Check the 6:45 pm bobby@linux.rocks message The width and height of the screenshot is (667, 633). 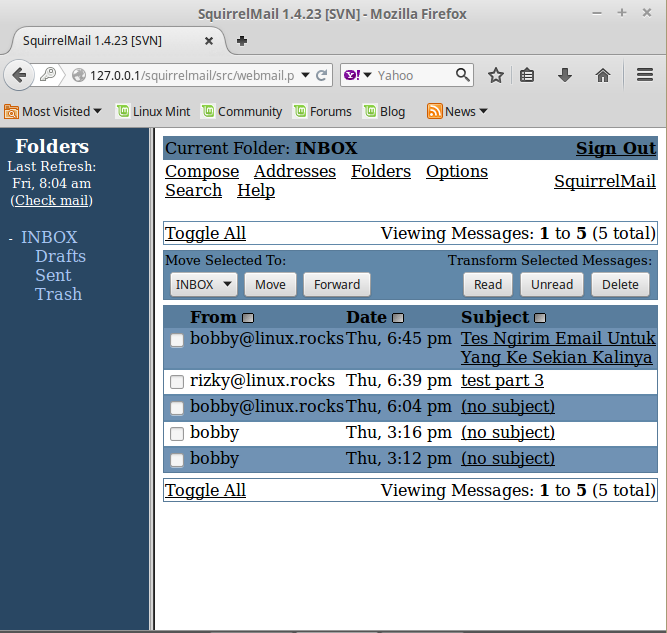[x=177, y=340]
